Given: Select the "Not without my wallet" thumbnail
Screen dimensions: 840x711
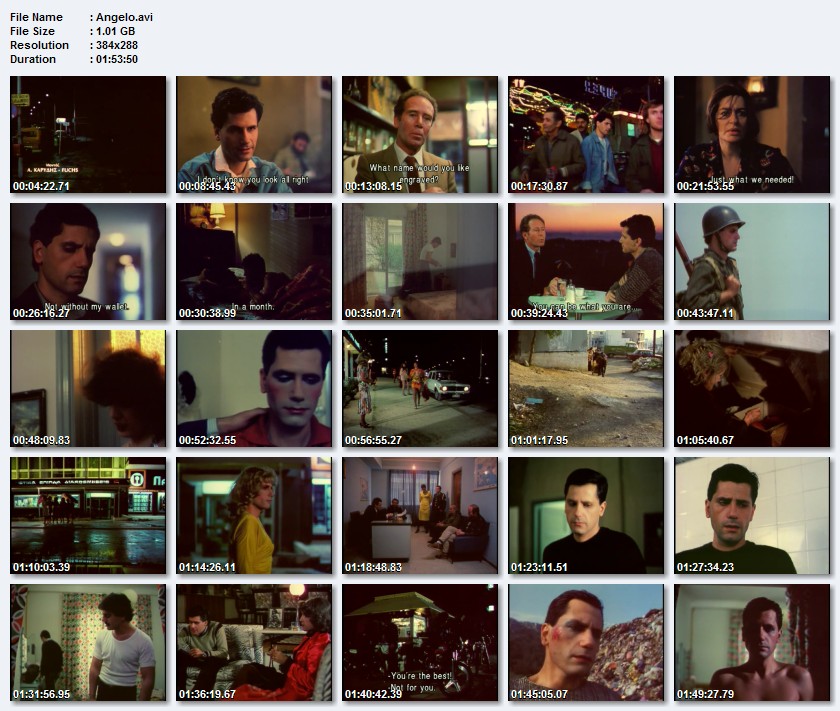Looking at the screenshot, I should [x=88, y=262].
